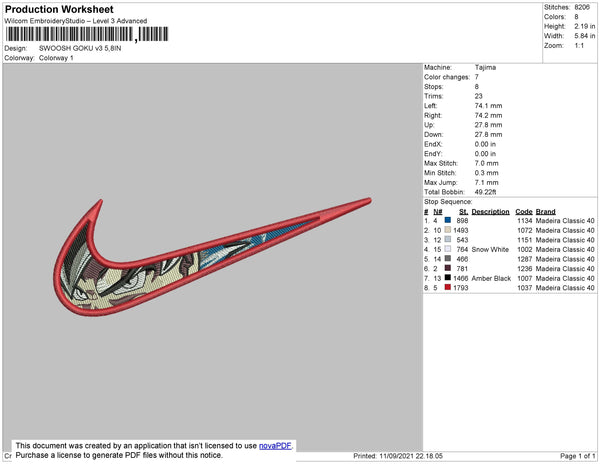Screen dimensions: 600x464
Task: Click the design name 'SWOOSH GOKU v3 5,8IN'
Action: tap(80, 49)
